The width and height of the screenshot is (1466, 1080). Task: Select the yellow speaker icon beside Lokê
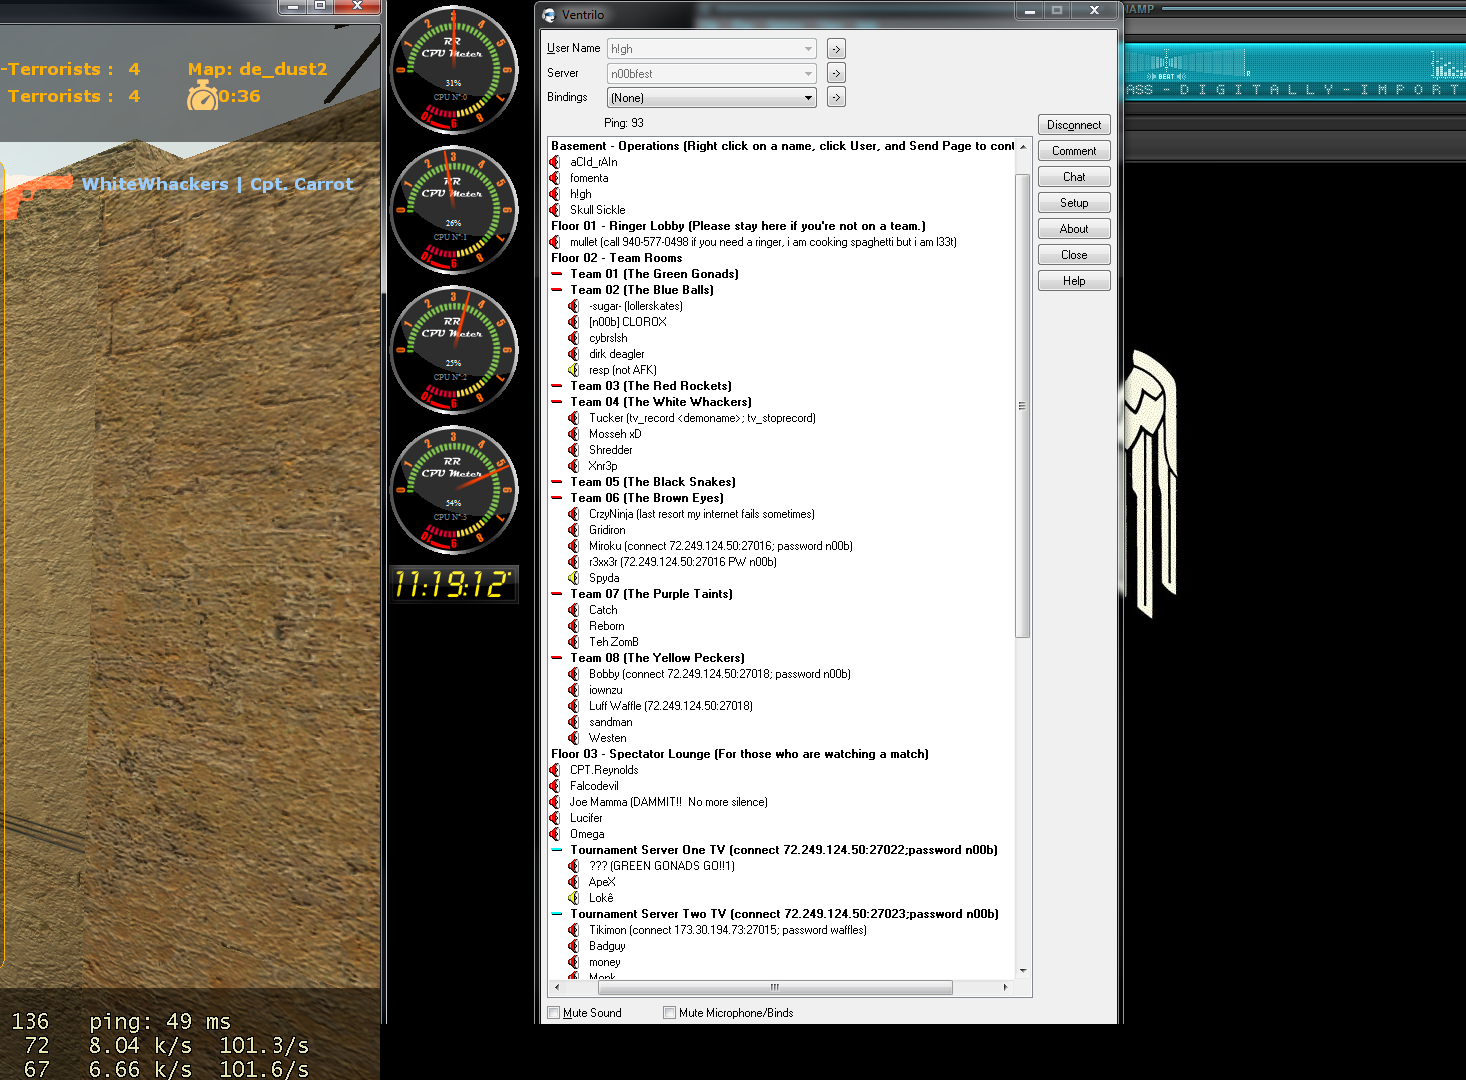(574, 898)
